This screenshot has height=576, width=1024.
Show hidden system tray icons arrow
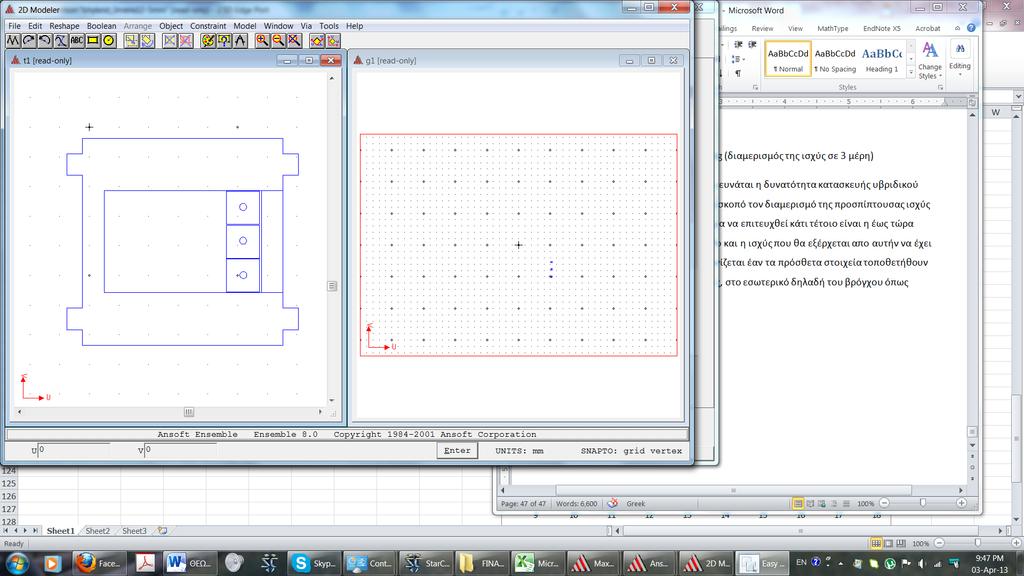(x=840, y=563)
